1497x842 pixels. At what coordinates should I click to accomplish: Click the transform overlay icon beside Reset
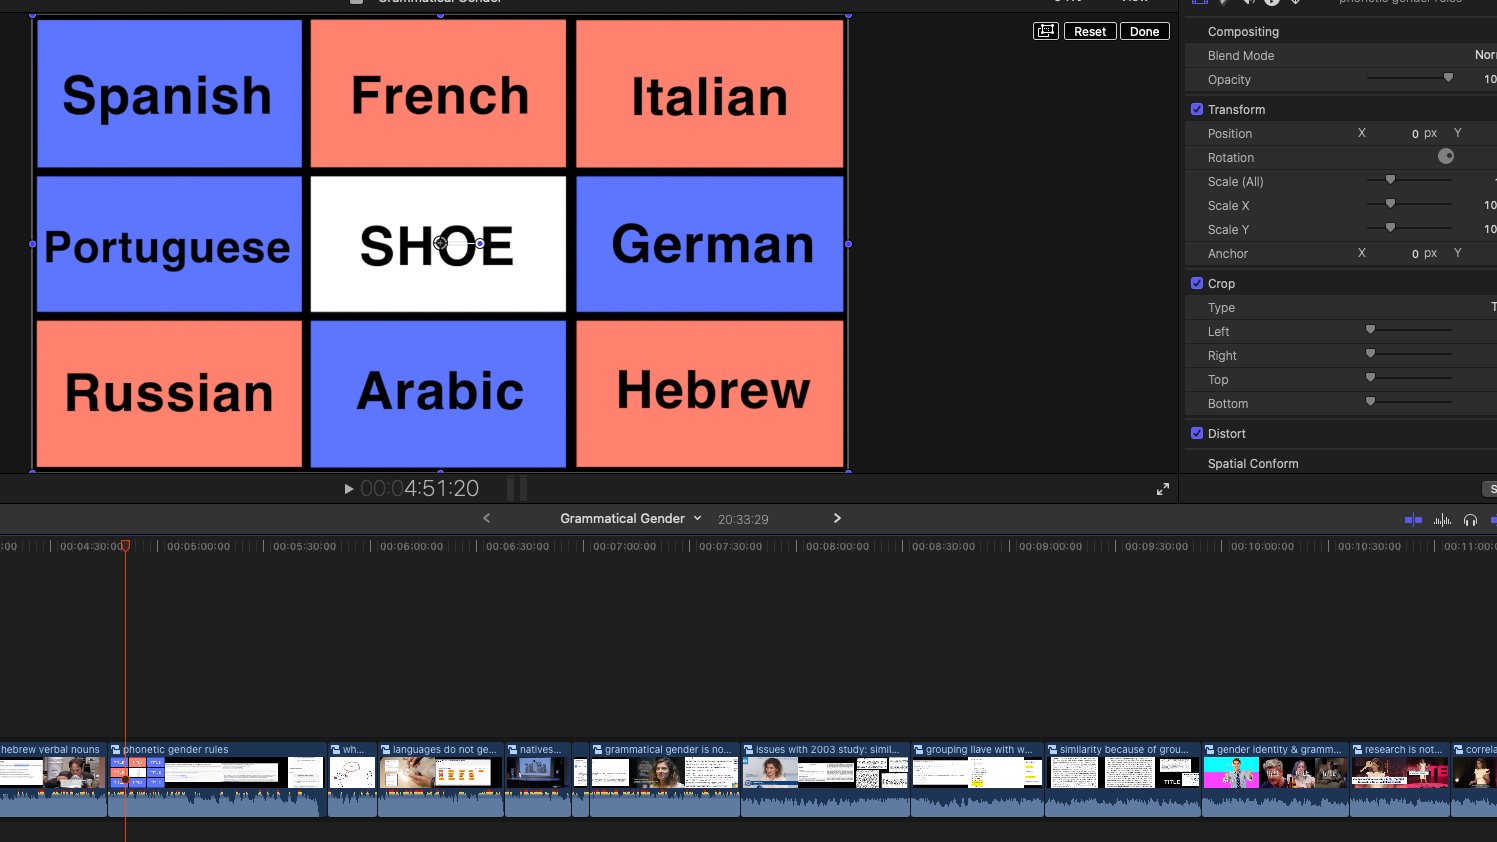pyautogui.click(x=1045, y=31)
